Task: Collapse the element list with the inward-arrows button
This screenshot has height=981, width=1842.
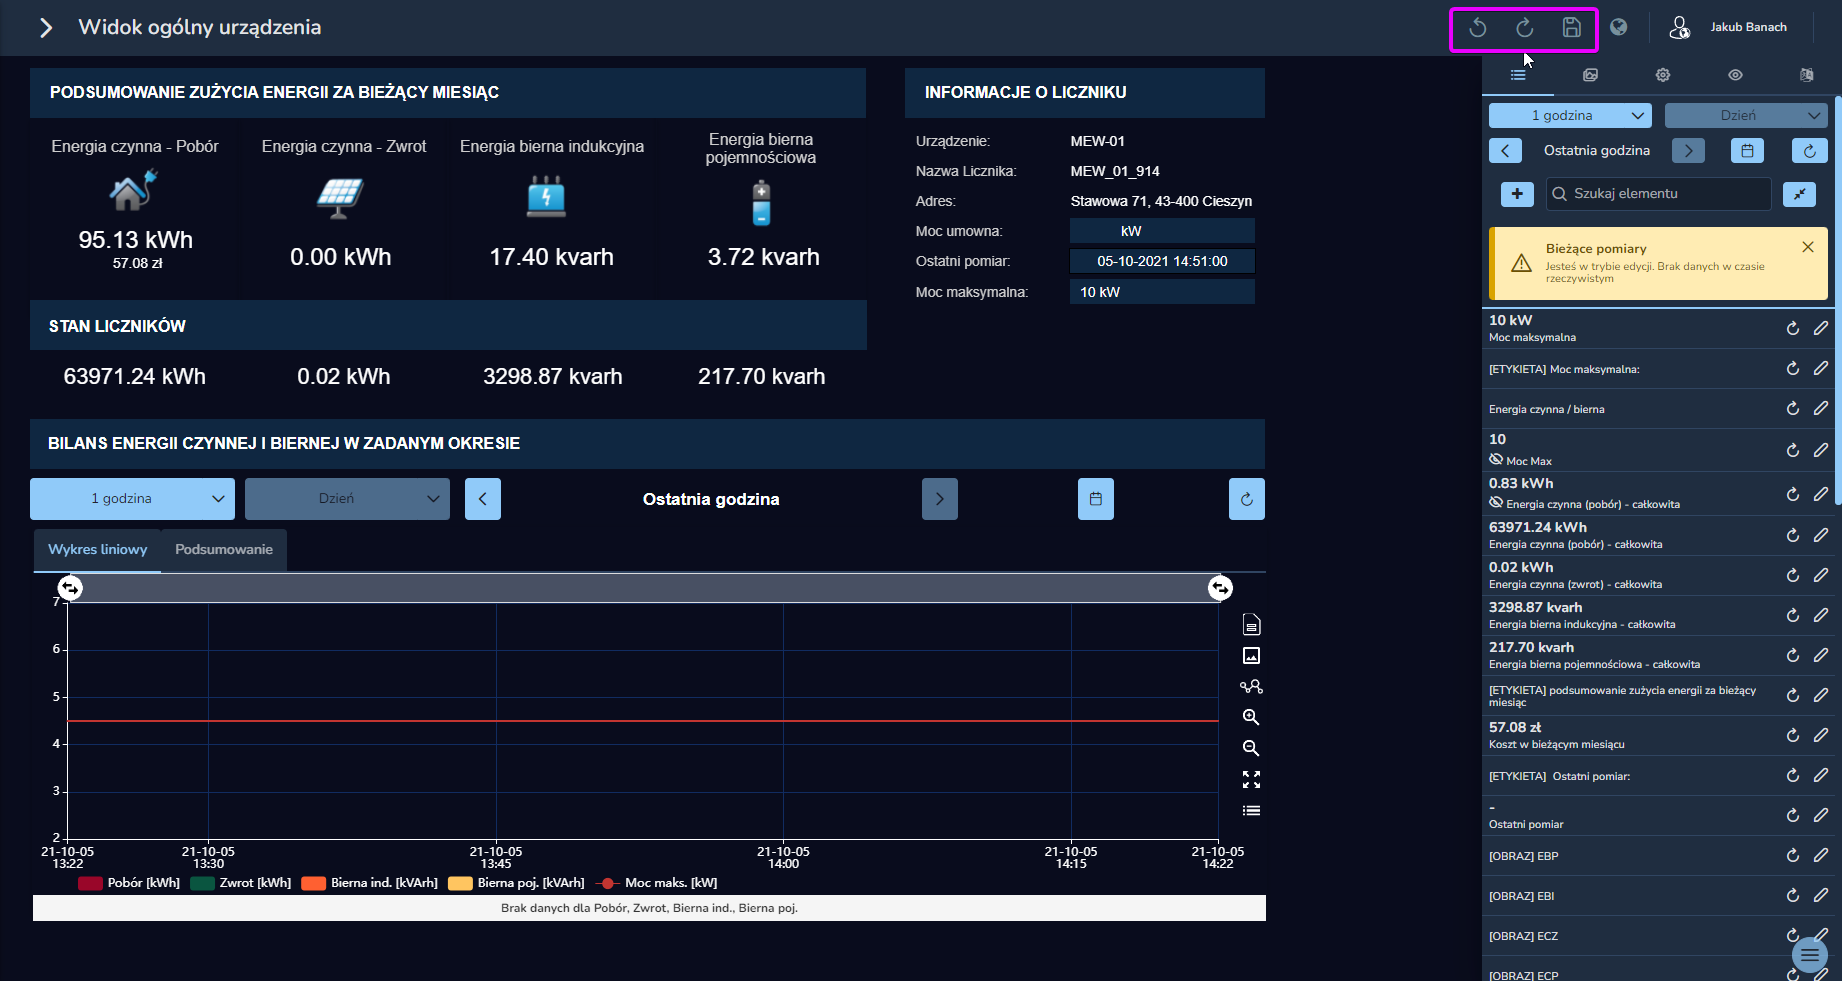Action: pyautogui.click(x=1799, y=194)
